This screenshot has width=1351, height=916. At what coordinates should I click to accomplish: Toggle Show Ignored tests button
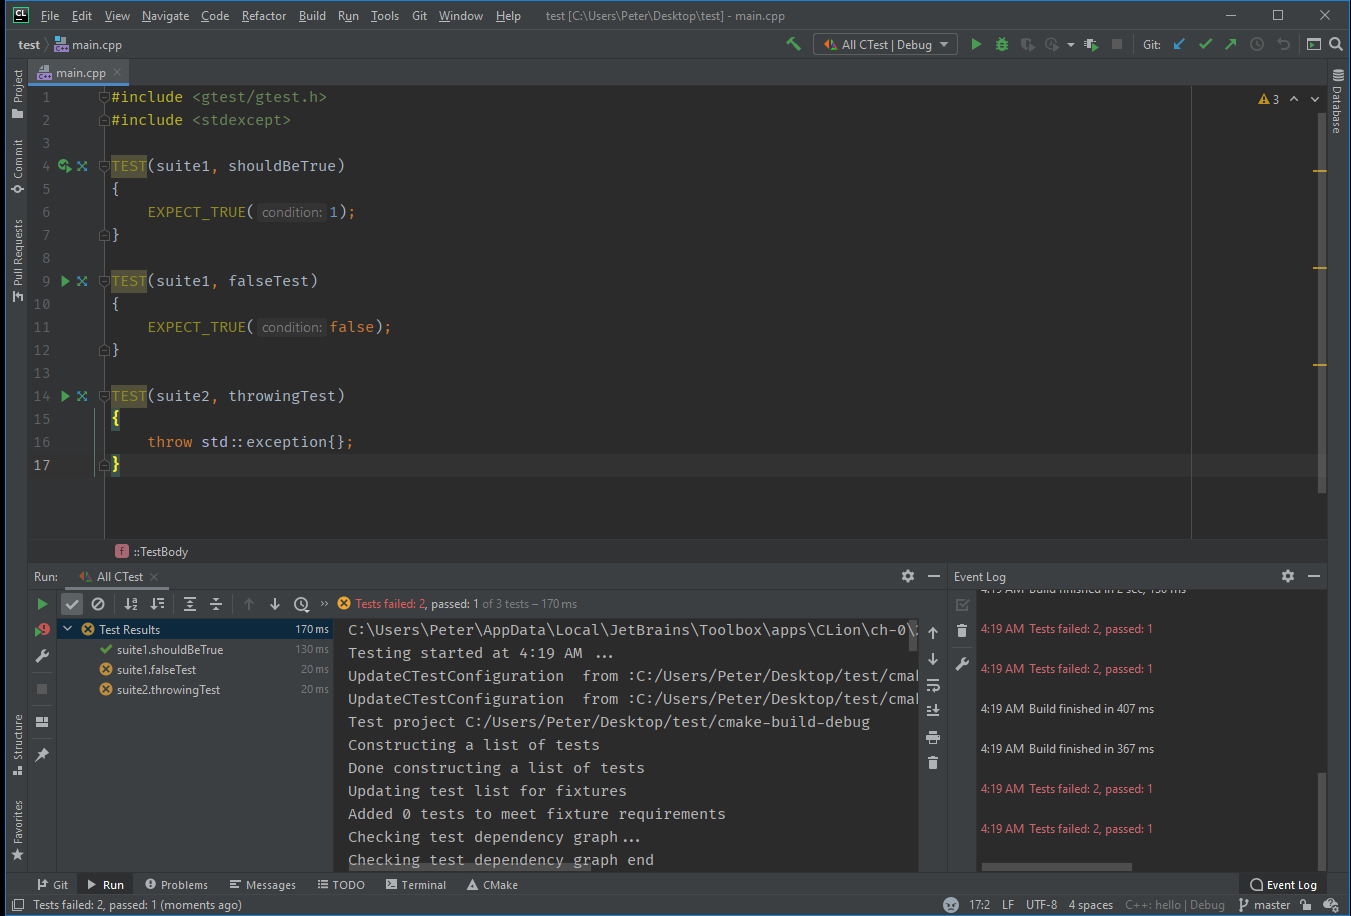click(98, 604)
